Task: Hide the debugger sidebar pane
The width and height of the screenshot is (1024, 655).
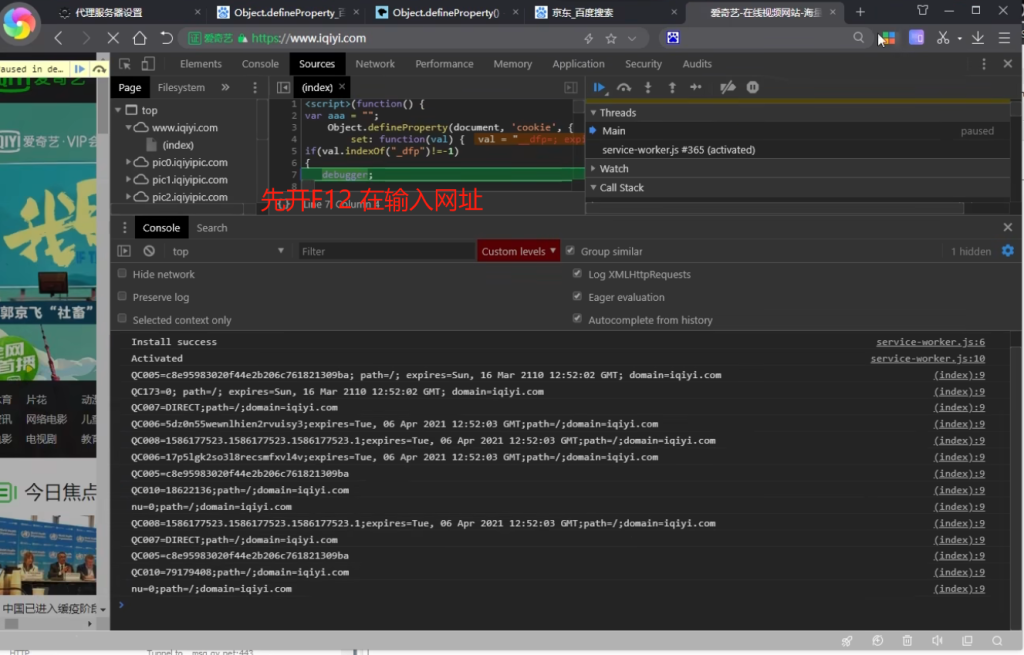Action: click(571, 88)
